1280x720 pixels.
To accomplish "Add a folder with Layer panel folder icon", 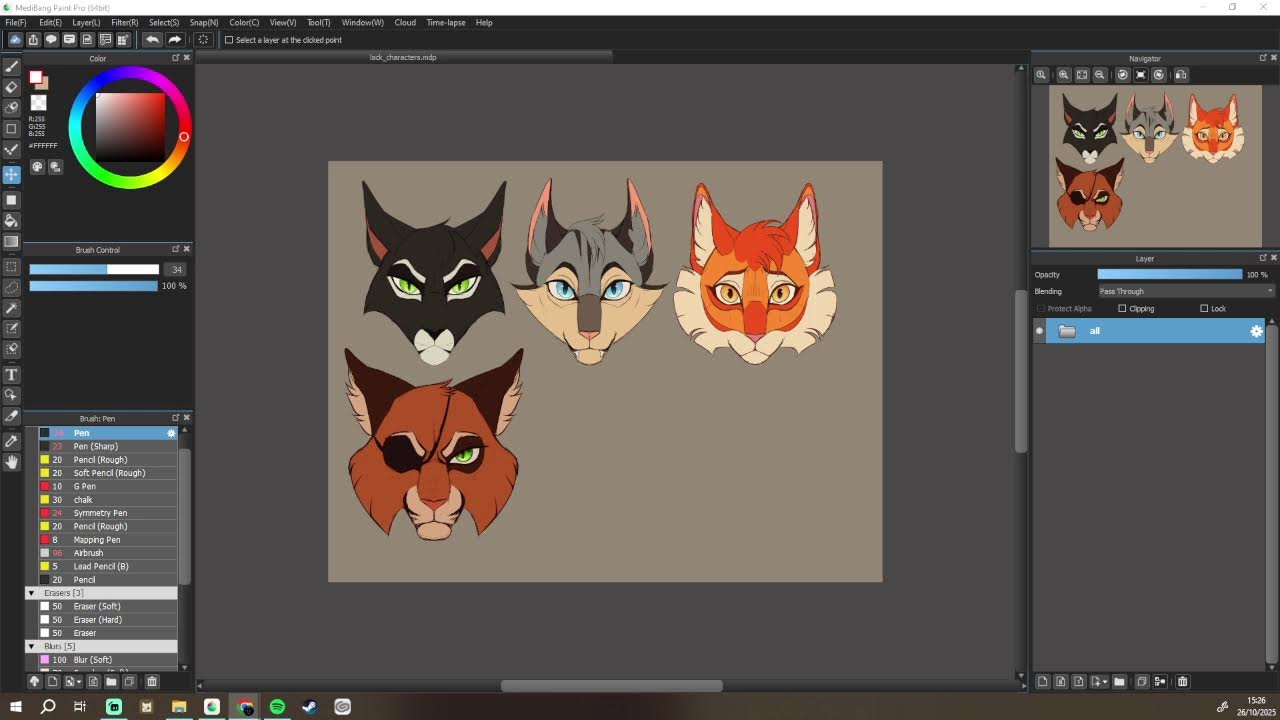I will [x=1119, y=682].
